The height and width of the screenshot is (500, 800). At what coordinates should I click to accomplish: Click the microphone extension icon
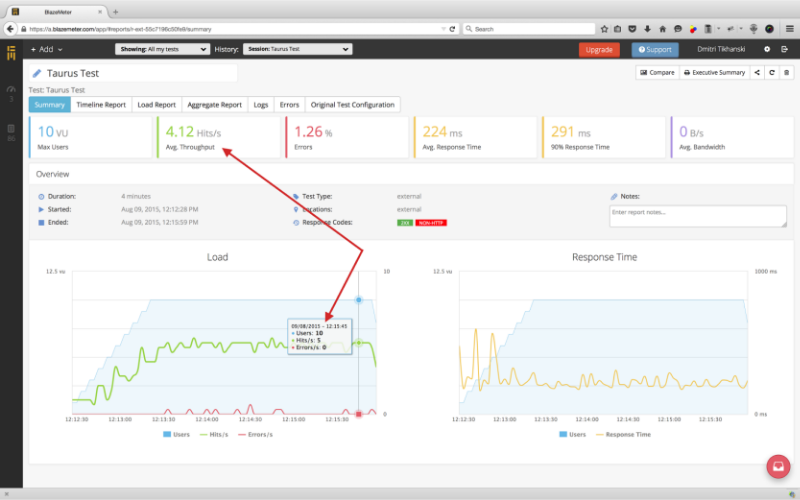[x=754, y=29]
